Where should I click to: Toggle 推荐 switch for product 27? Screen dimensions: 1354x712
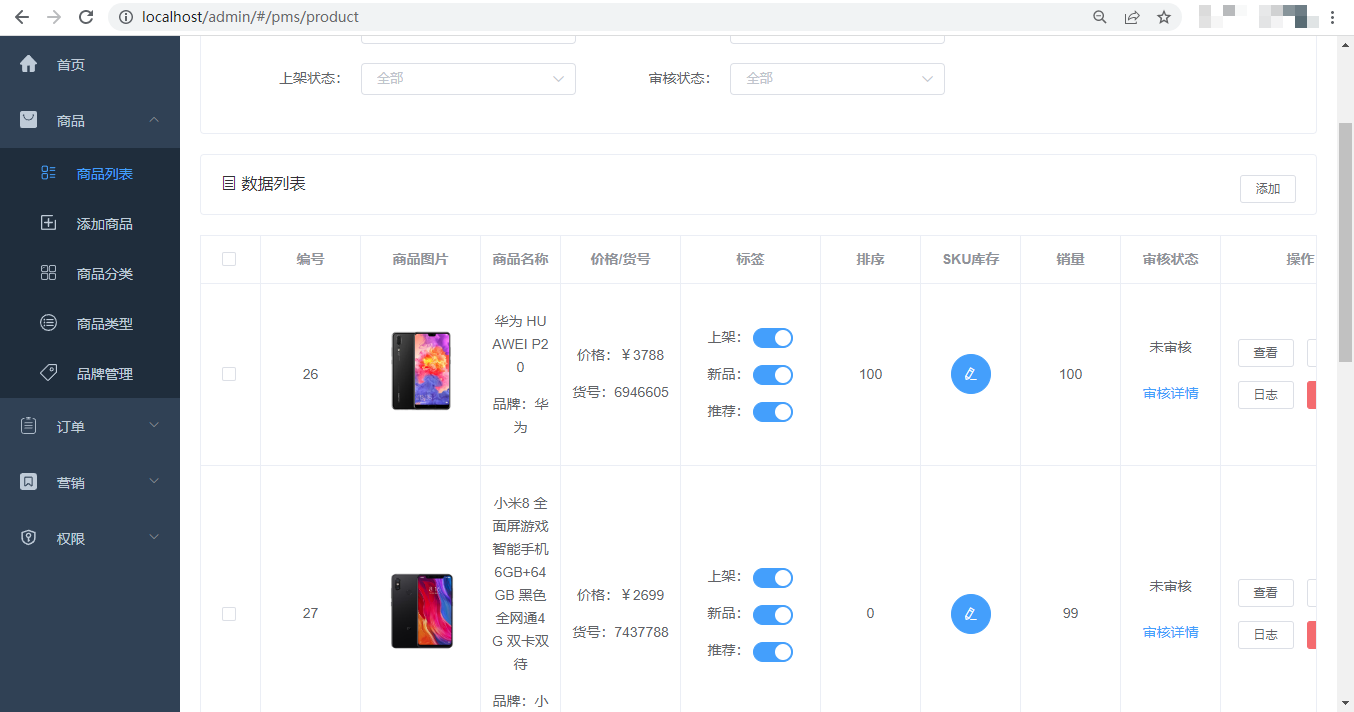[772, 652]
